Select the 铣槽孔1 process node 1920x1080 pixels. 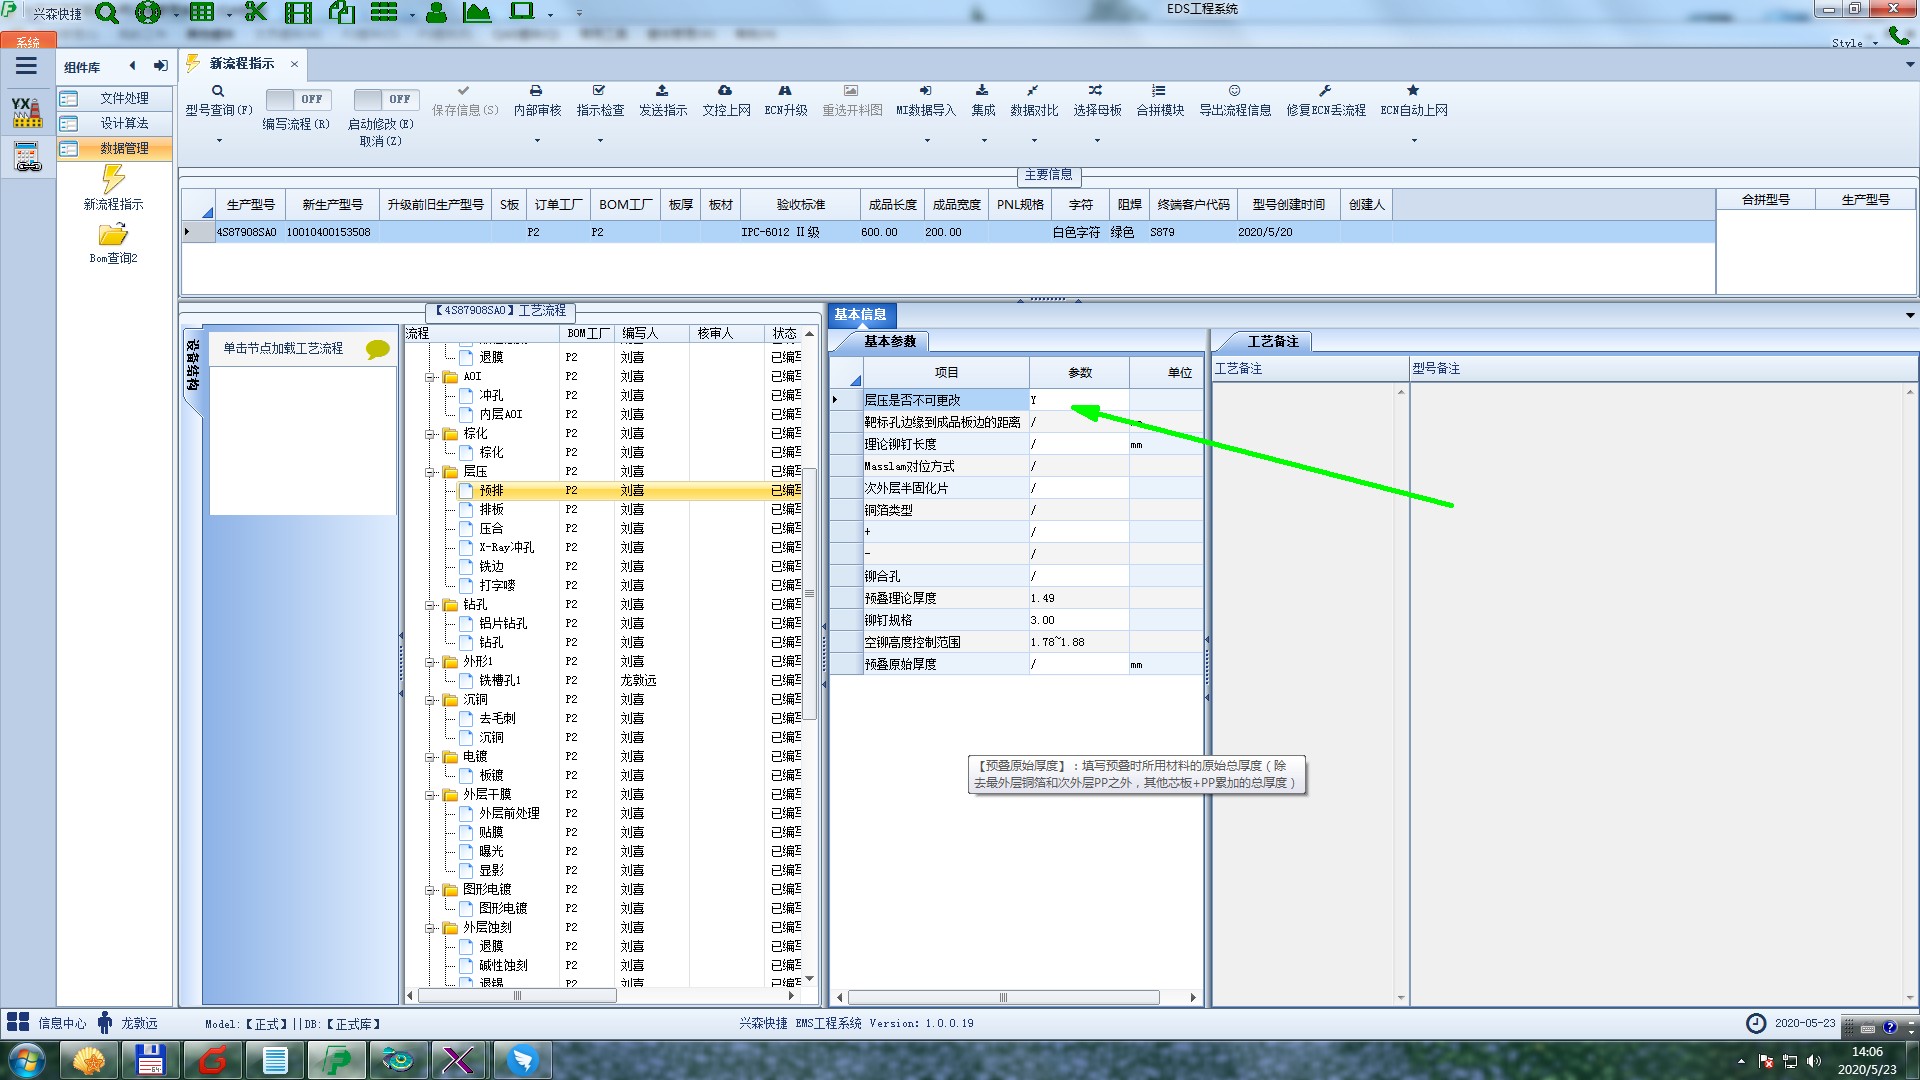499,681
